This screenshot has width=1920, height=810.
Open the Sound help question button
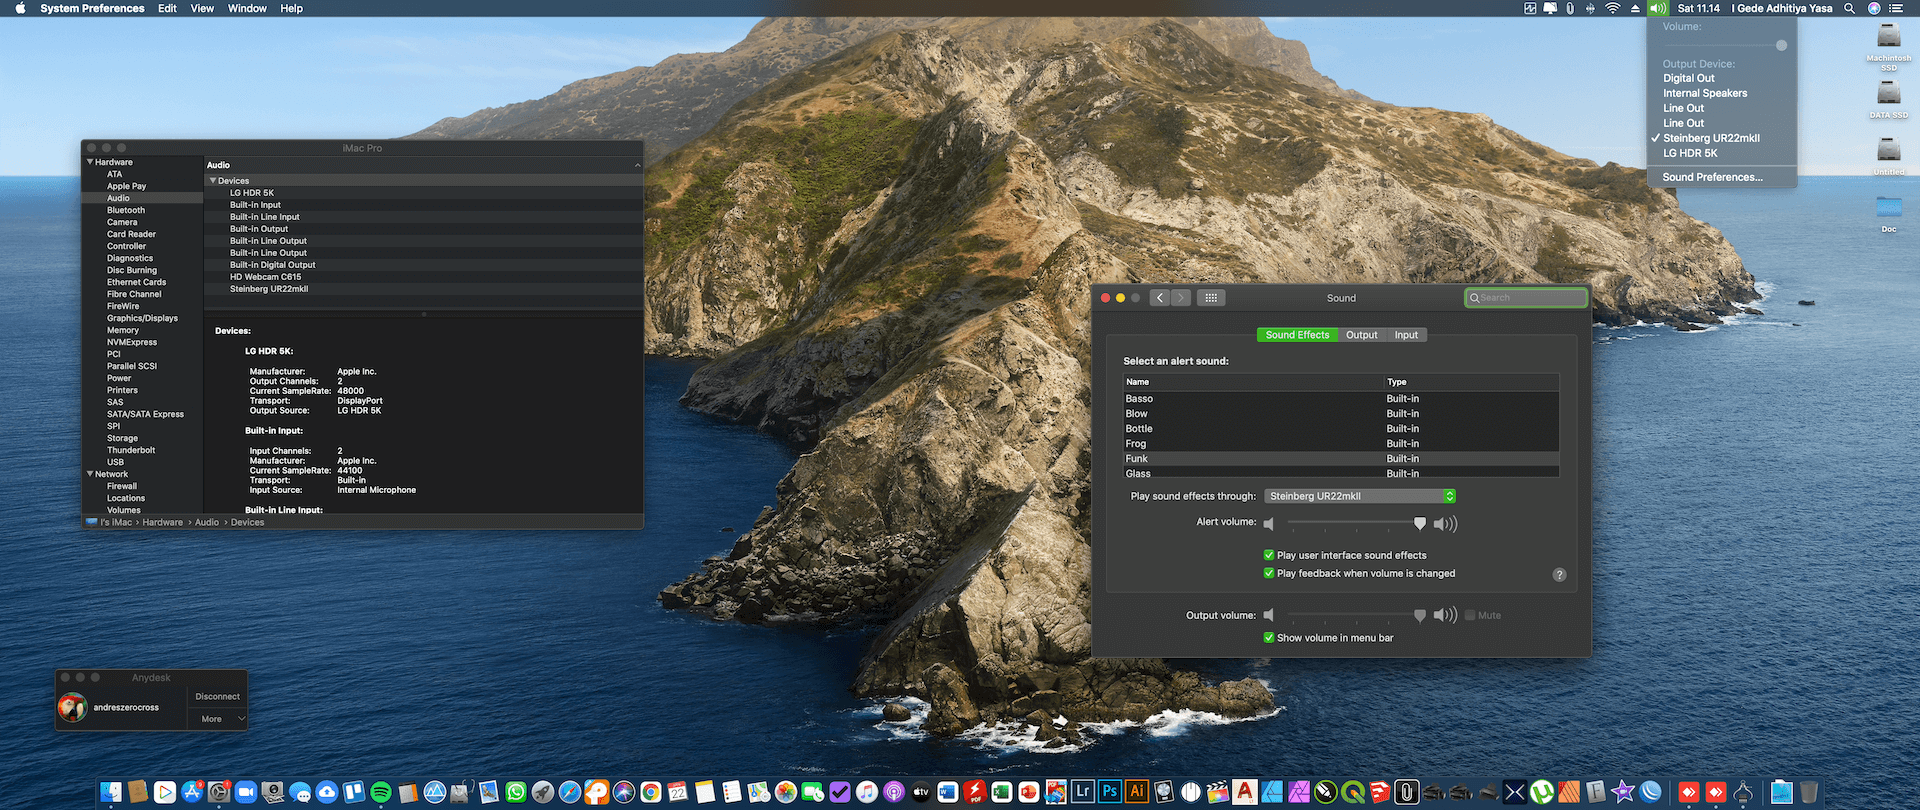point(1559,574)
